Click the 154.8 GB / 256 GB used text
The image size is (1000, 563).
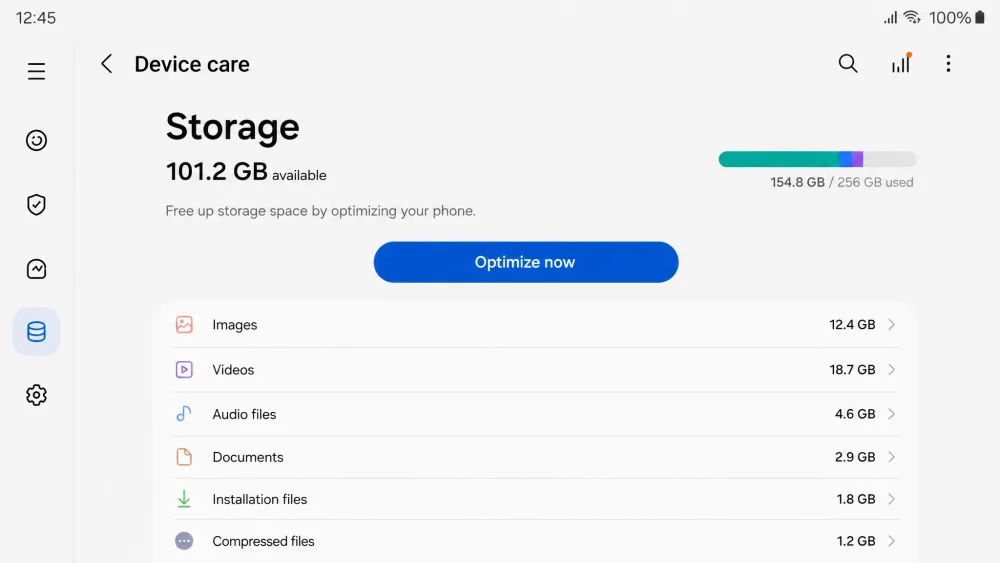pyautogui.click(x=842, y=182)
